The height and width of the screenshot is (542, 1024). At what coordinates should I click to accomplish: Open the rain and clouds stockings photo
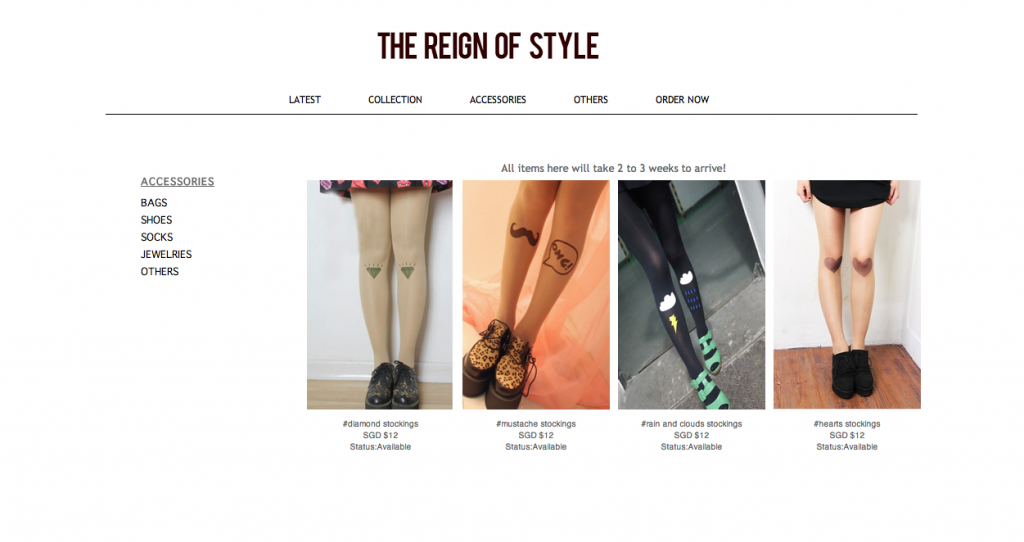692,295
